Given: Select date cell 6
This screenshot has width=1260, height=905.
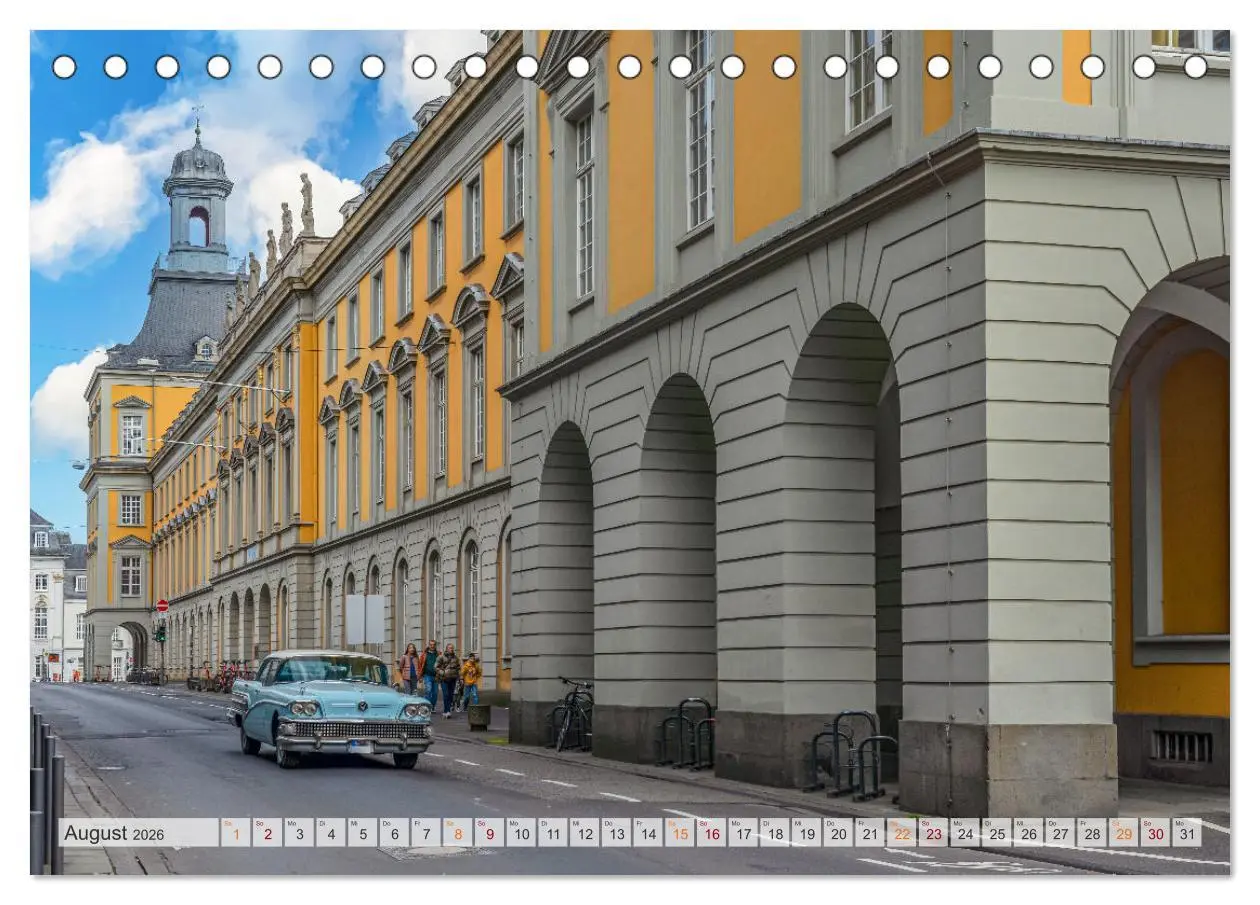Looking at the screenshot, I should [394, 833].
